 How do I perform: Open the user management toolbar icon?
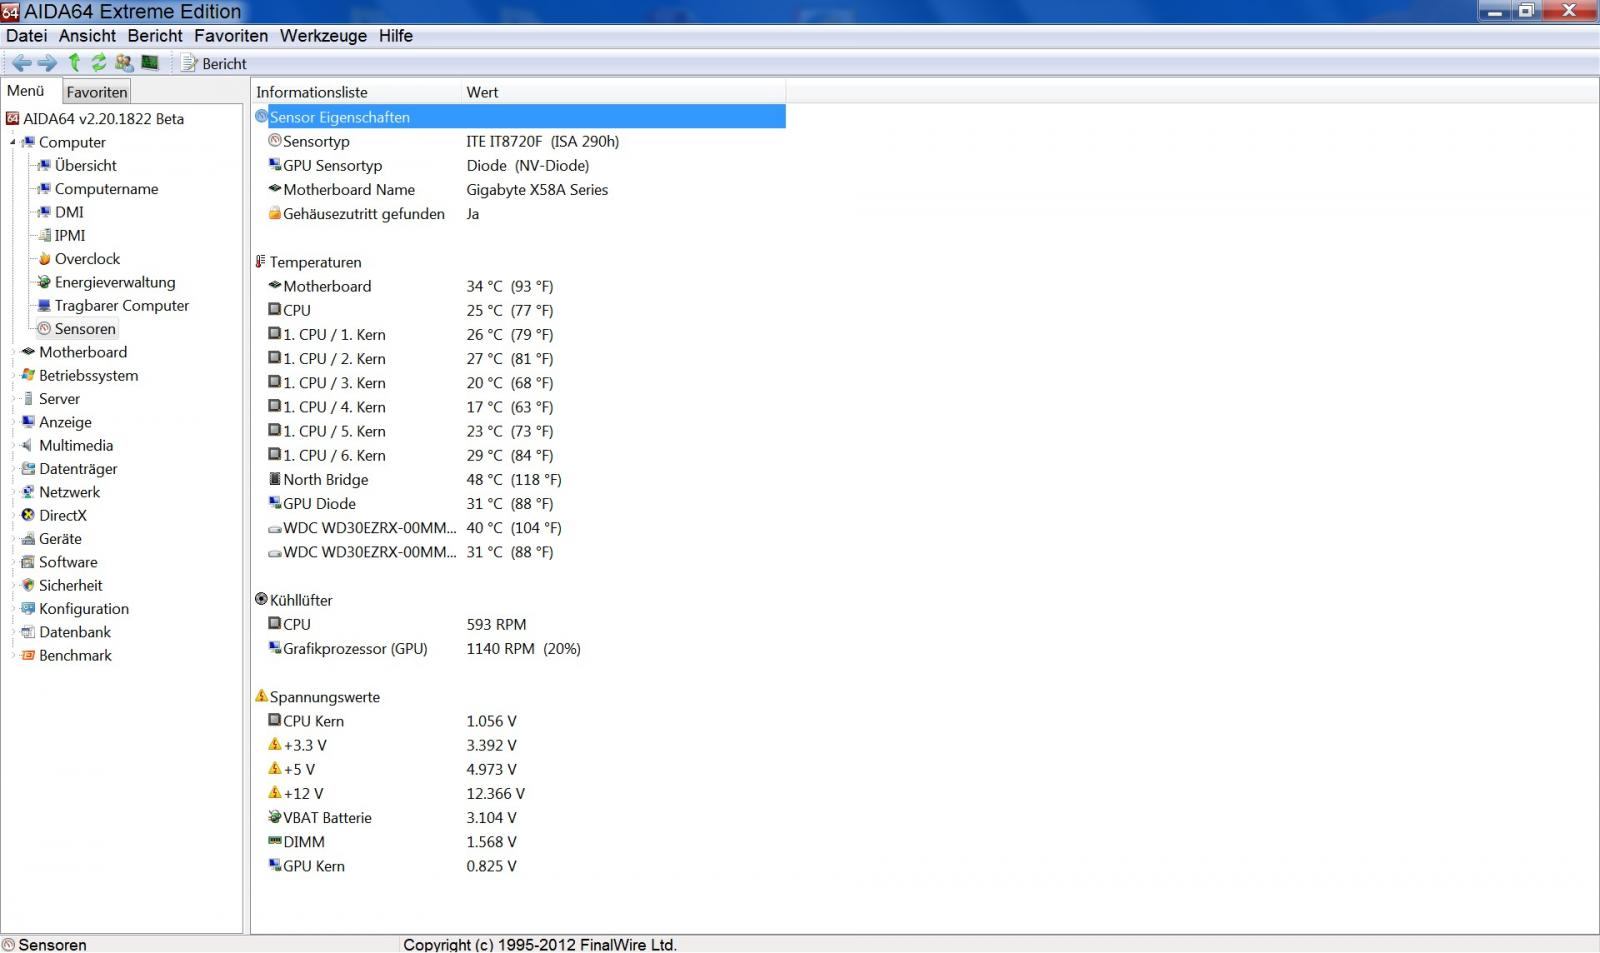124,62
